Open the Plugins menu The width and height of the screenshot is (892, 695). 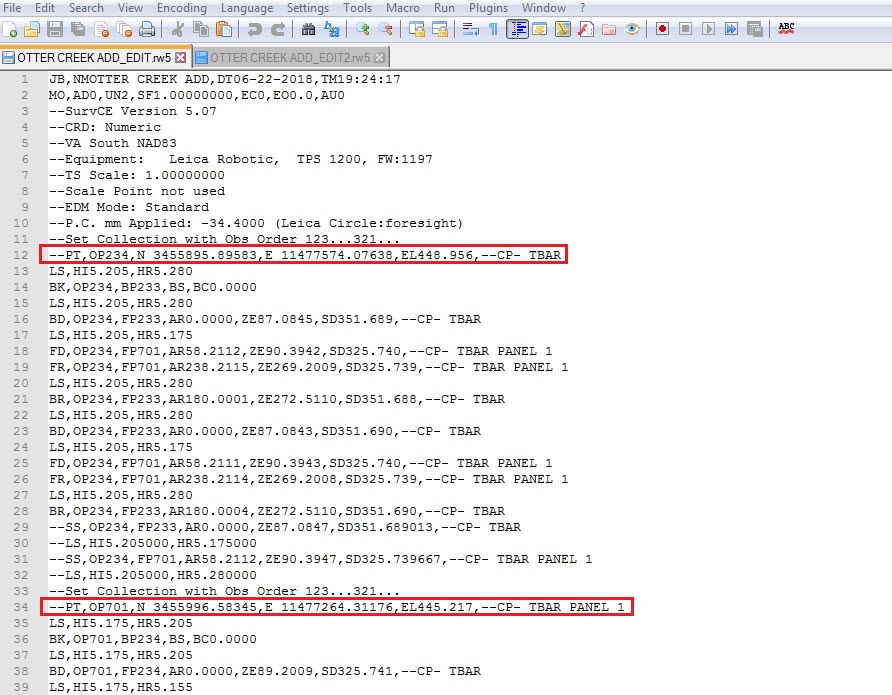point(487,8)
